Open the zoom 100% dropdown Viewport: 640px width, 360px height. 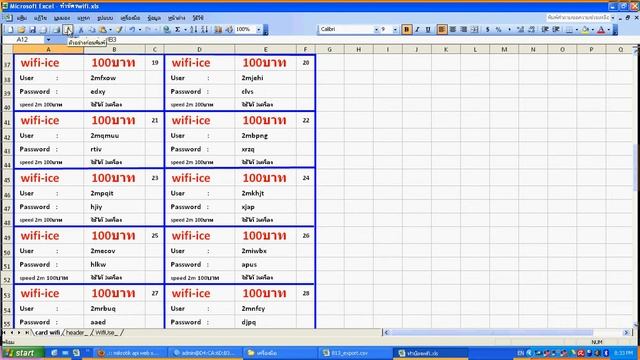click(258, 29)
